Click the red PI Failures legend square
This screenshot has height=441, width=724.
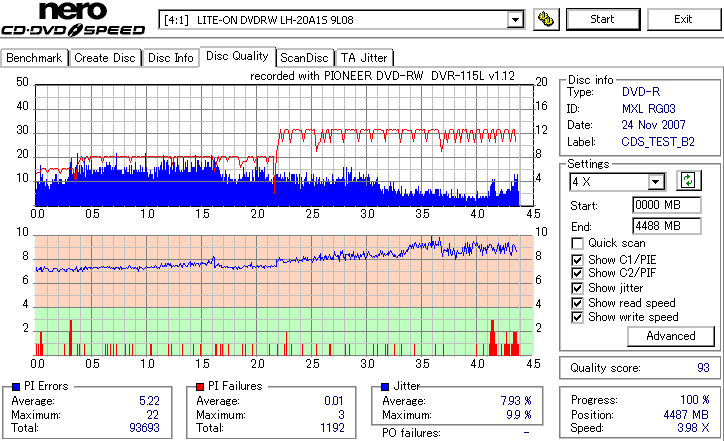200,387
